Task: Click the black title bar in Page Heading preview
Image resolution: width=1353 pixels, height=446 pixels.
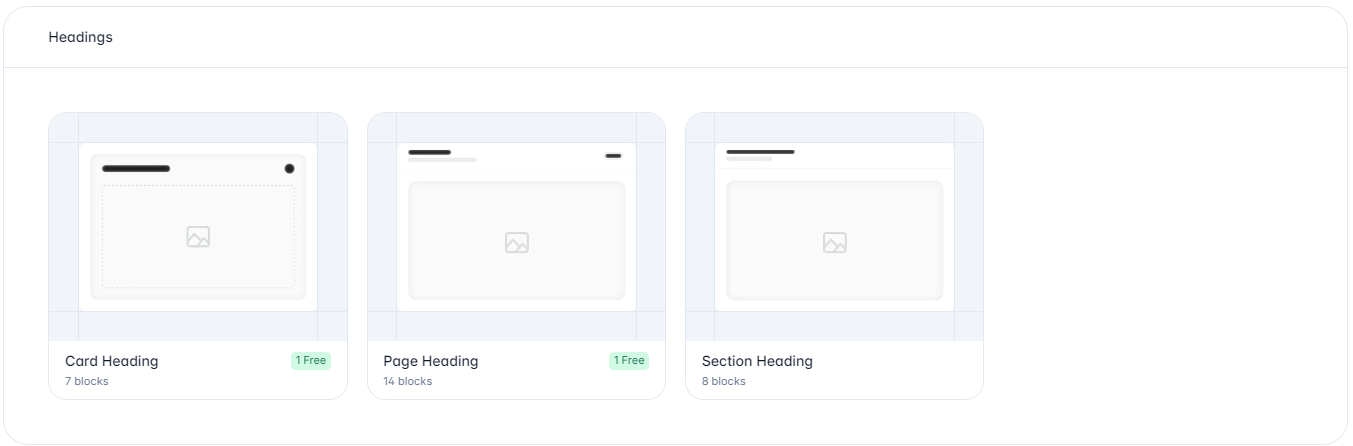Action: pos(429,153)
